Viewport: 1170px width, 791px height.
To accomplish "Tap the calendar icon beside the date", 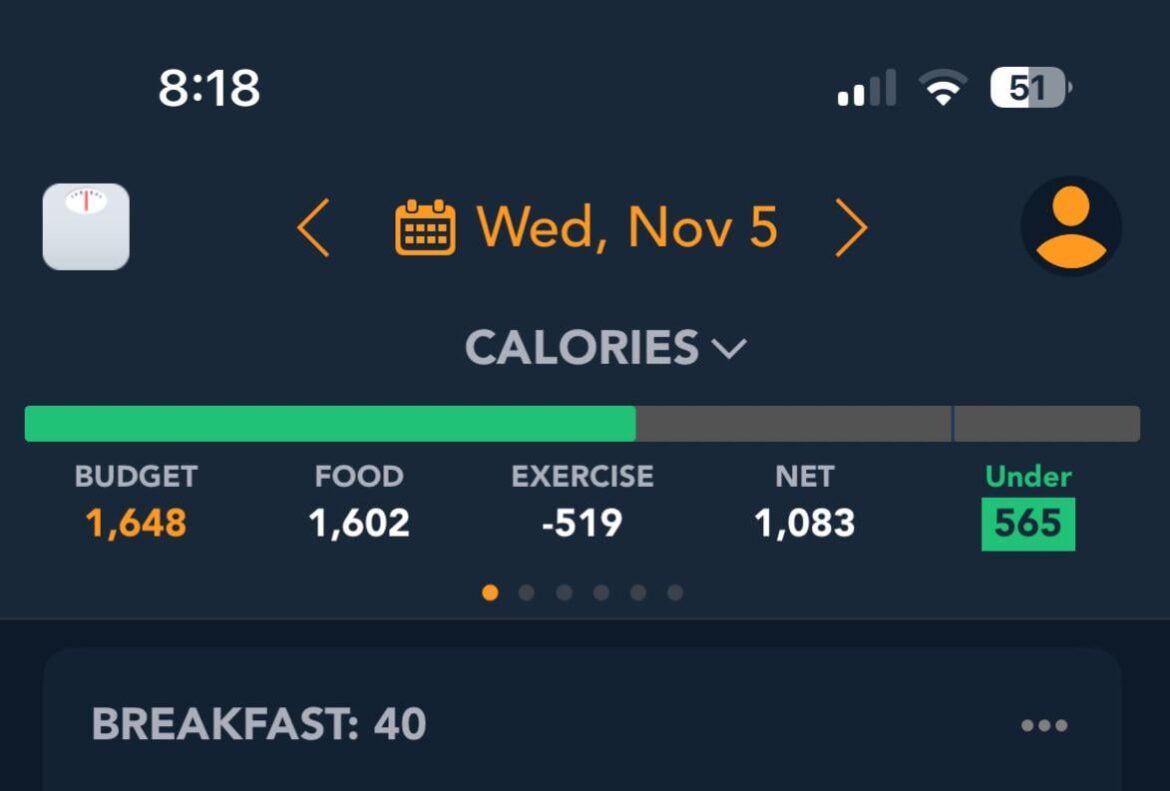I will tap(424, 227).
